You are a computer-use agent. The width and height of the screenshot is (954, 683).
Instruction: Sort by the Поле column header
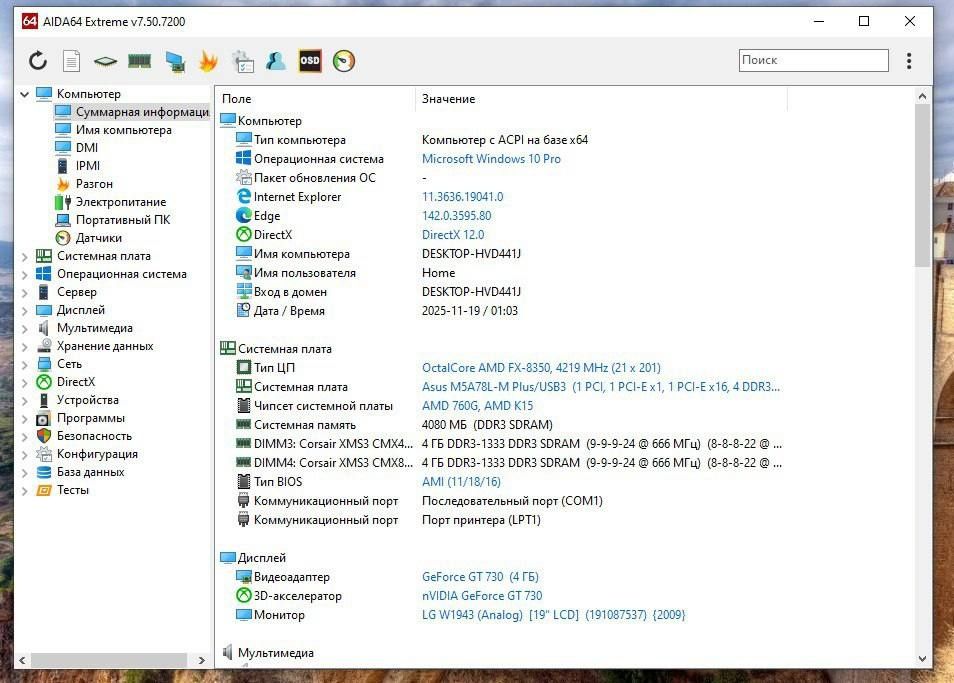click(x=315, y=99)
